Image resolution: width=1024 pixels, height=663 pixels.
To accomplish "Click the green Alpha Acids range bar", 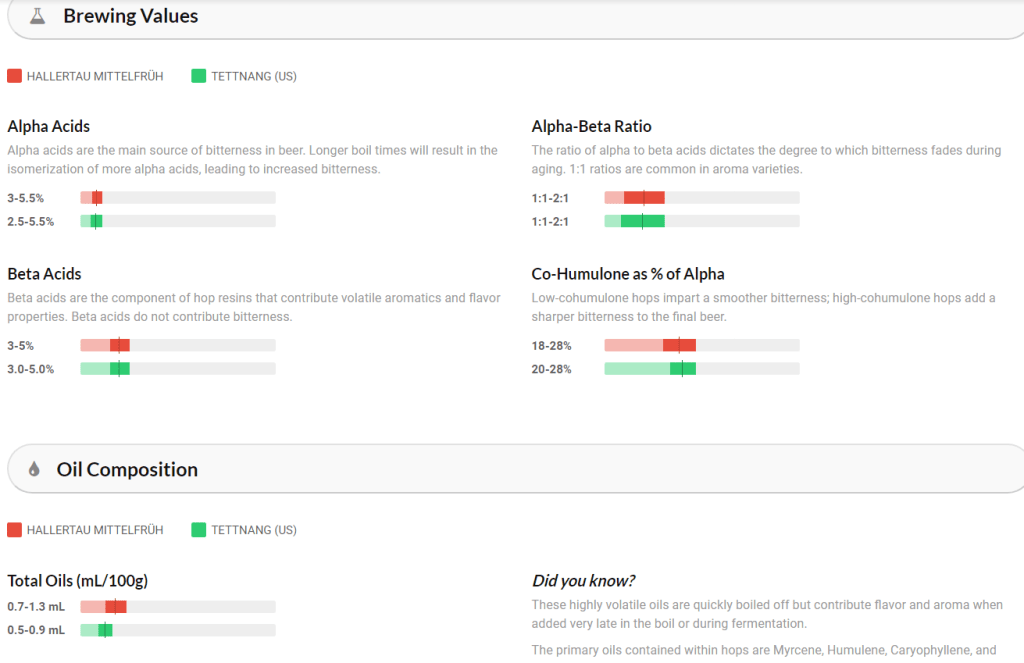I will point(96,221).
